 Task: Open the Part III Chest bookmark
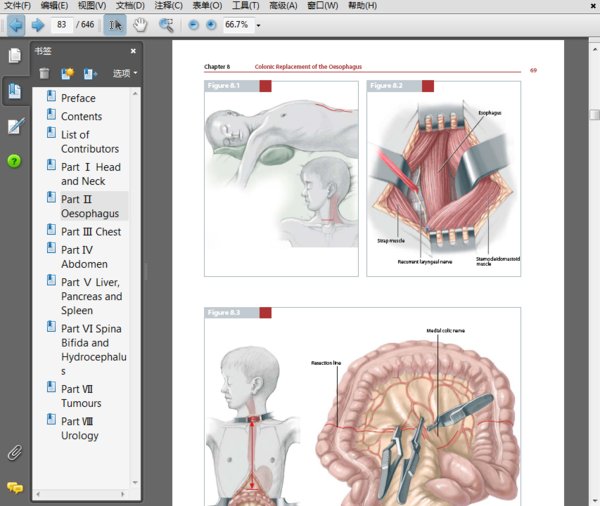point(90,232)
